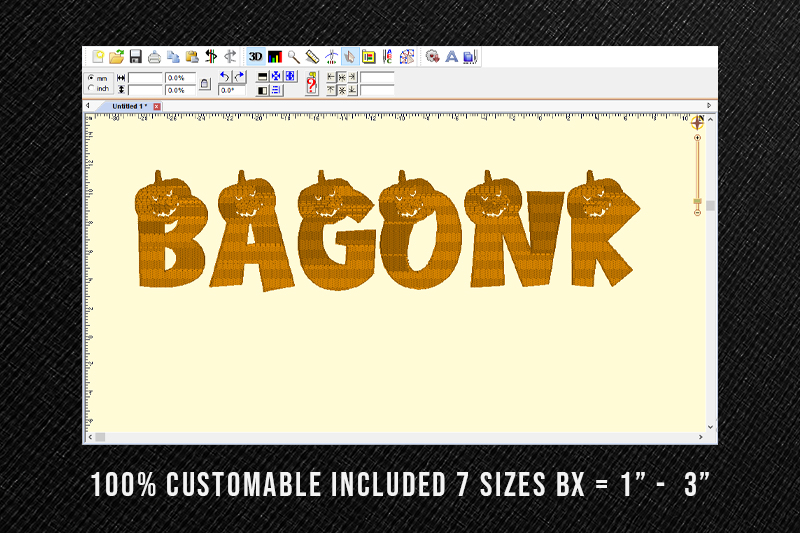Screen dimensions: 800x533
Task: Click the tab scroll left arrow
Action: tap(88, 106)
